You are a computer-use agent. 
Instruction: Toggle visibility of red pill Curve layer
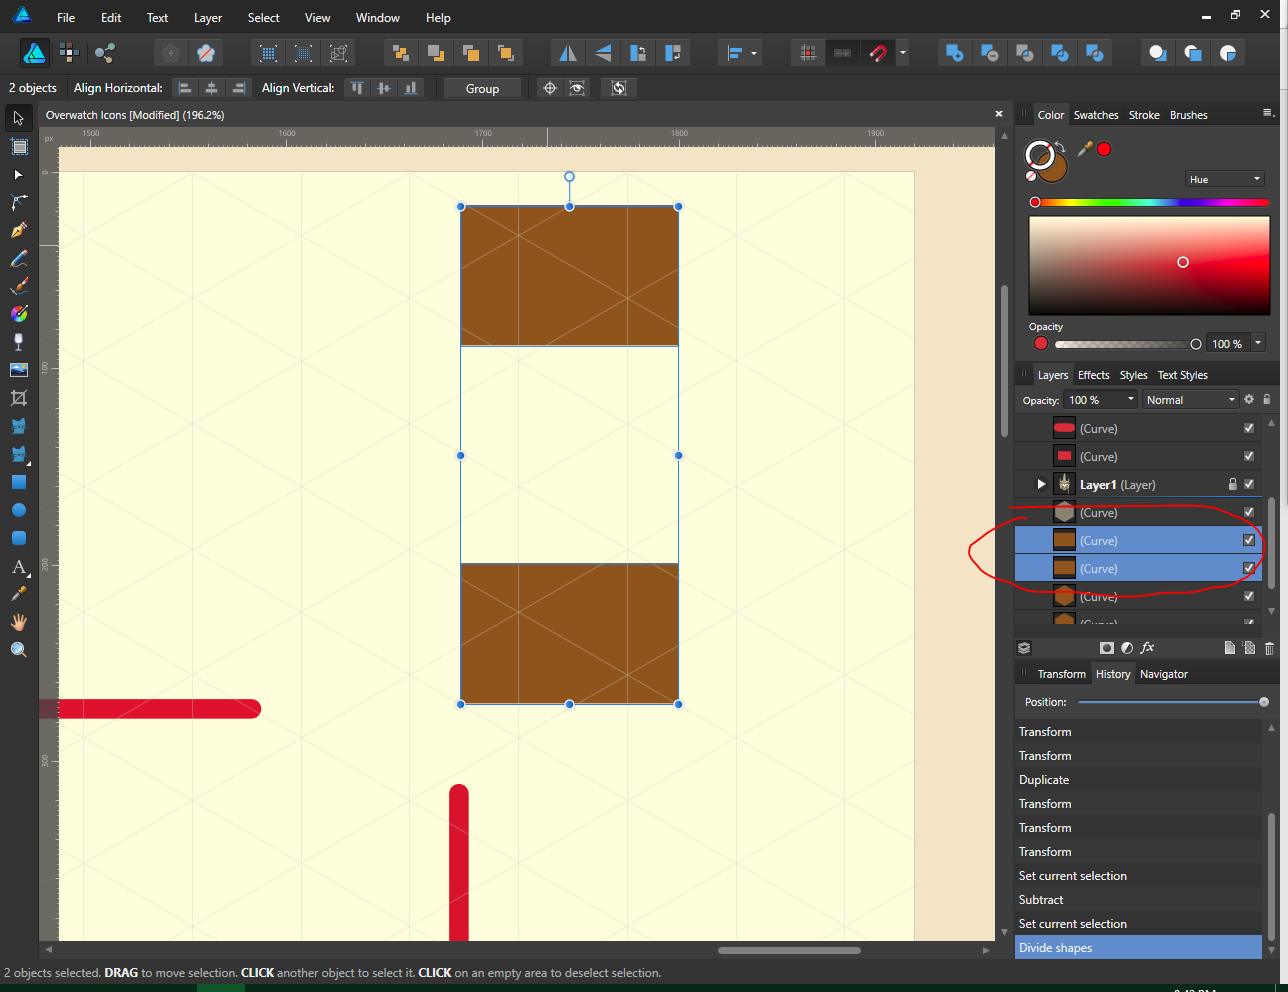(1249, 428)
